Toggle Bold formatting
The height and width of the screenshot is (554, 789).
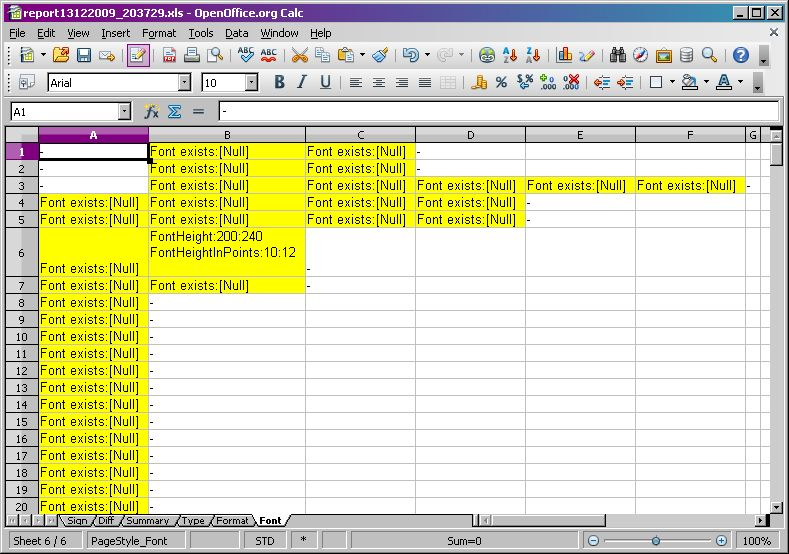click(279, 83)
